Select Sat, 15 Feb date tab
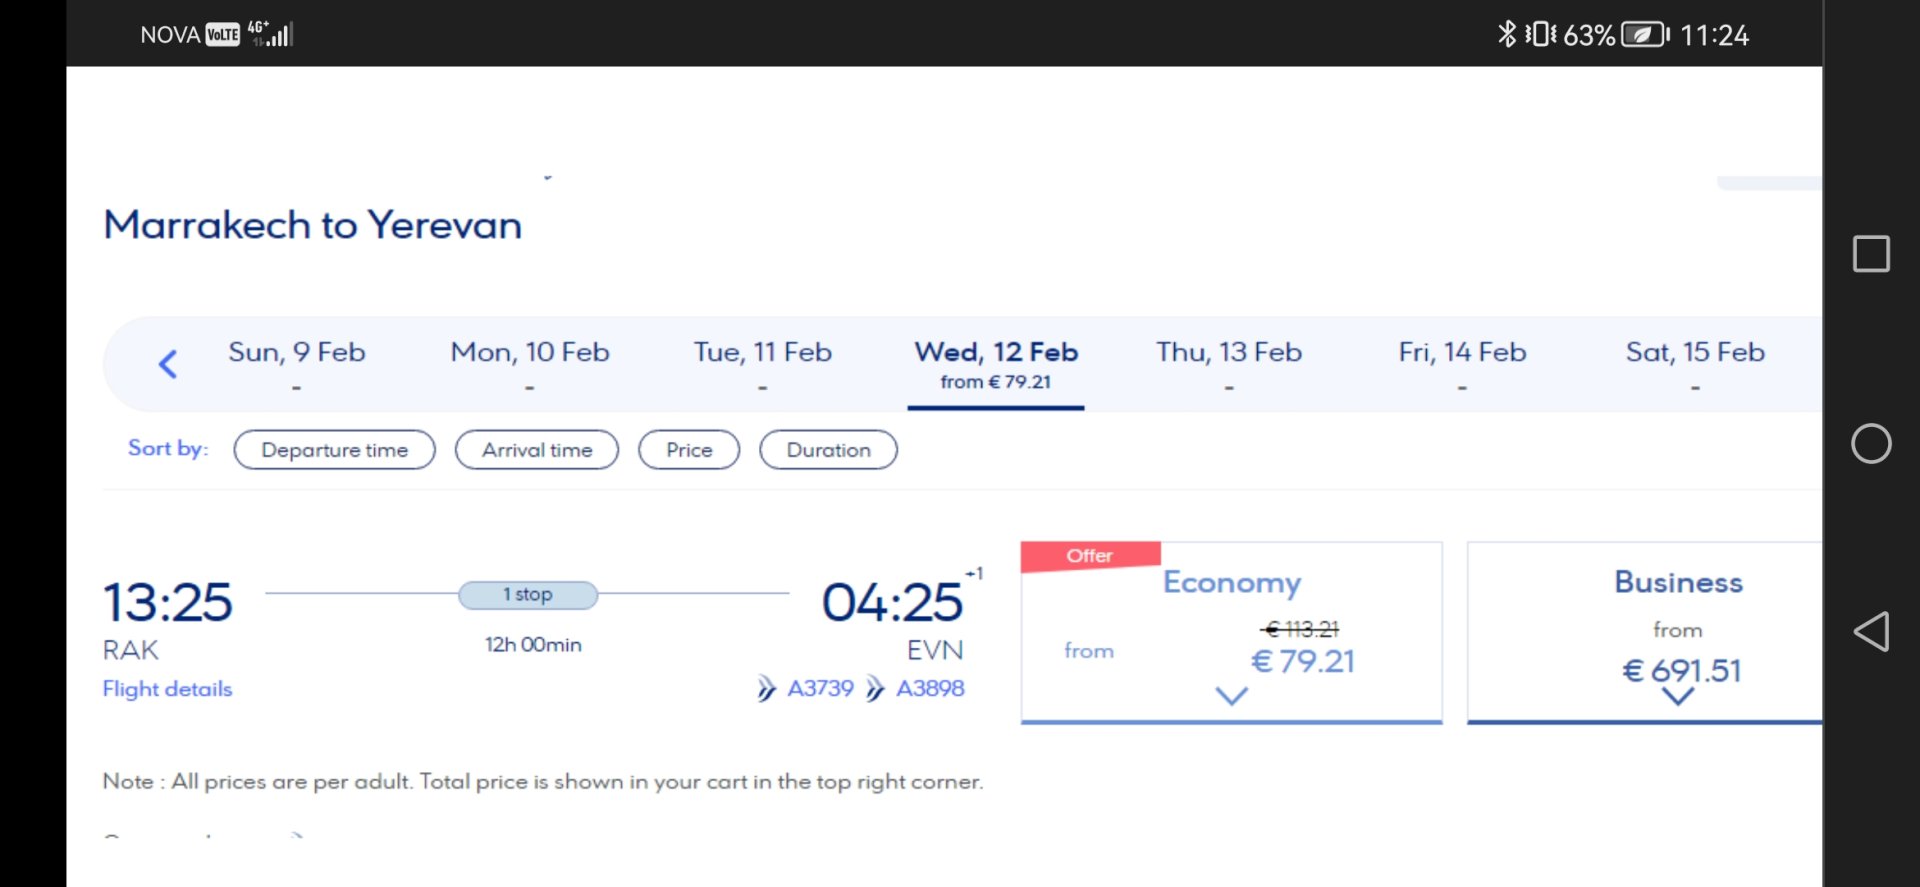The width and height of the screenshot is (1920, 887). (x=1695, y=364)
